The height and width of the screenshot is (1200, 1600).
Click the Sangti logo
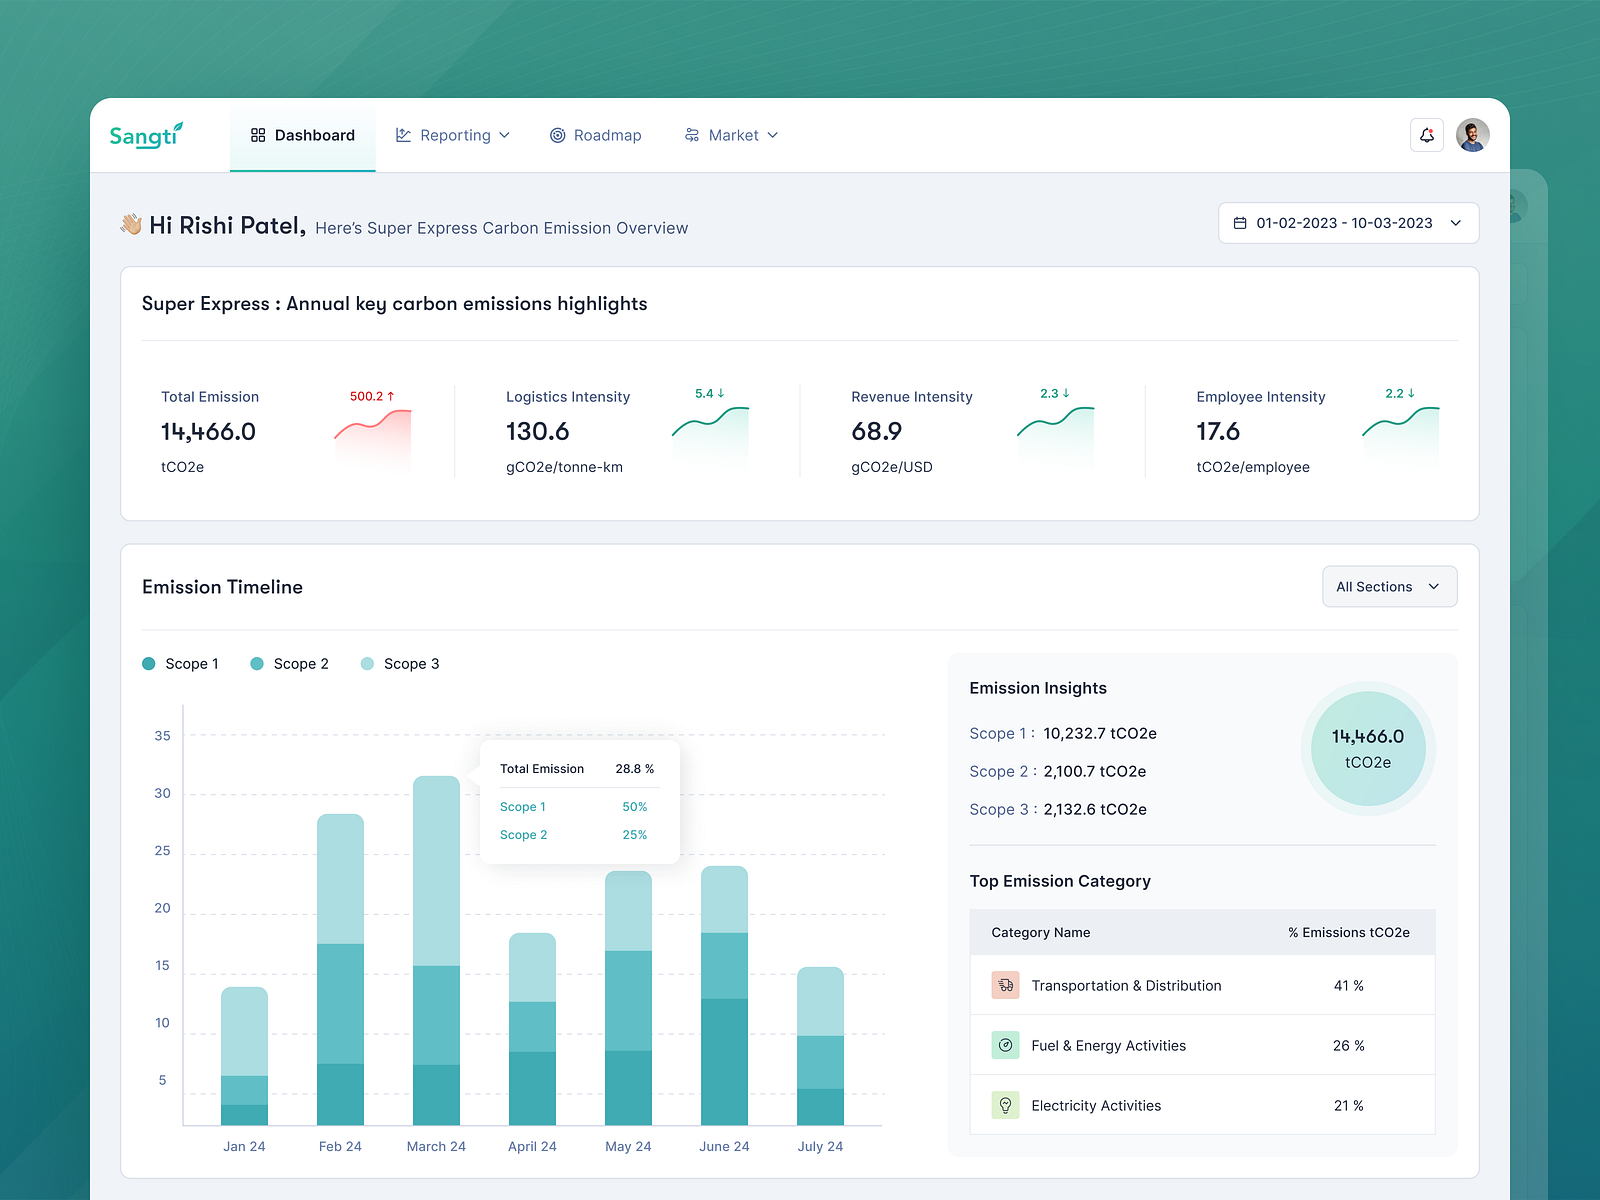(x=146, y=135)
